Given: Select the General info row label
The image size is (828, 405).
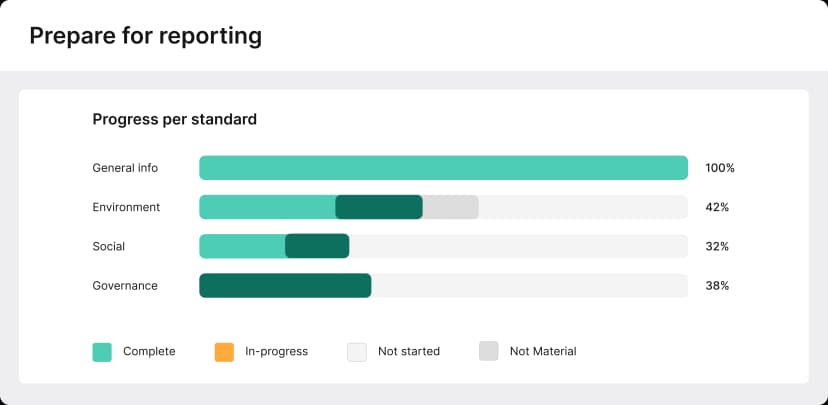Looking at the screenshot, I should [x=125, y=168].
